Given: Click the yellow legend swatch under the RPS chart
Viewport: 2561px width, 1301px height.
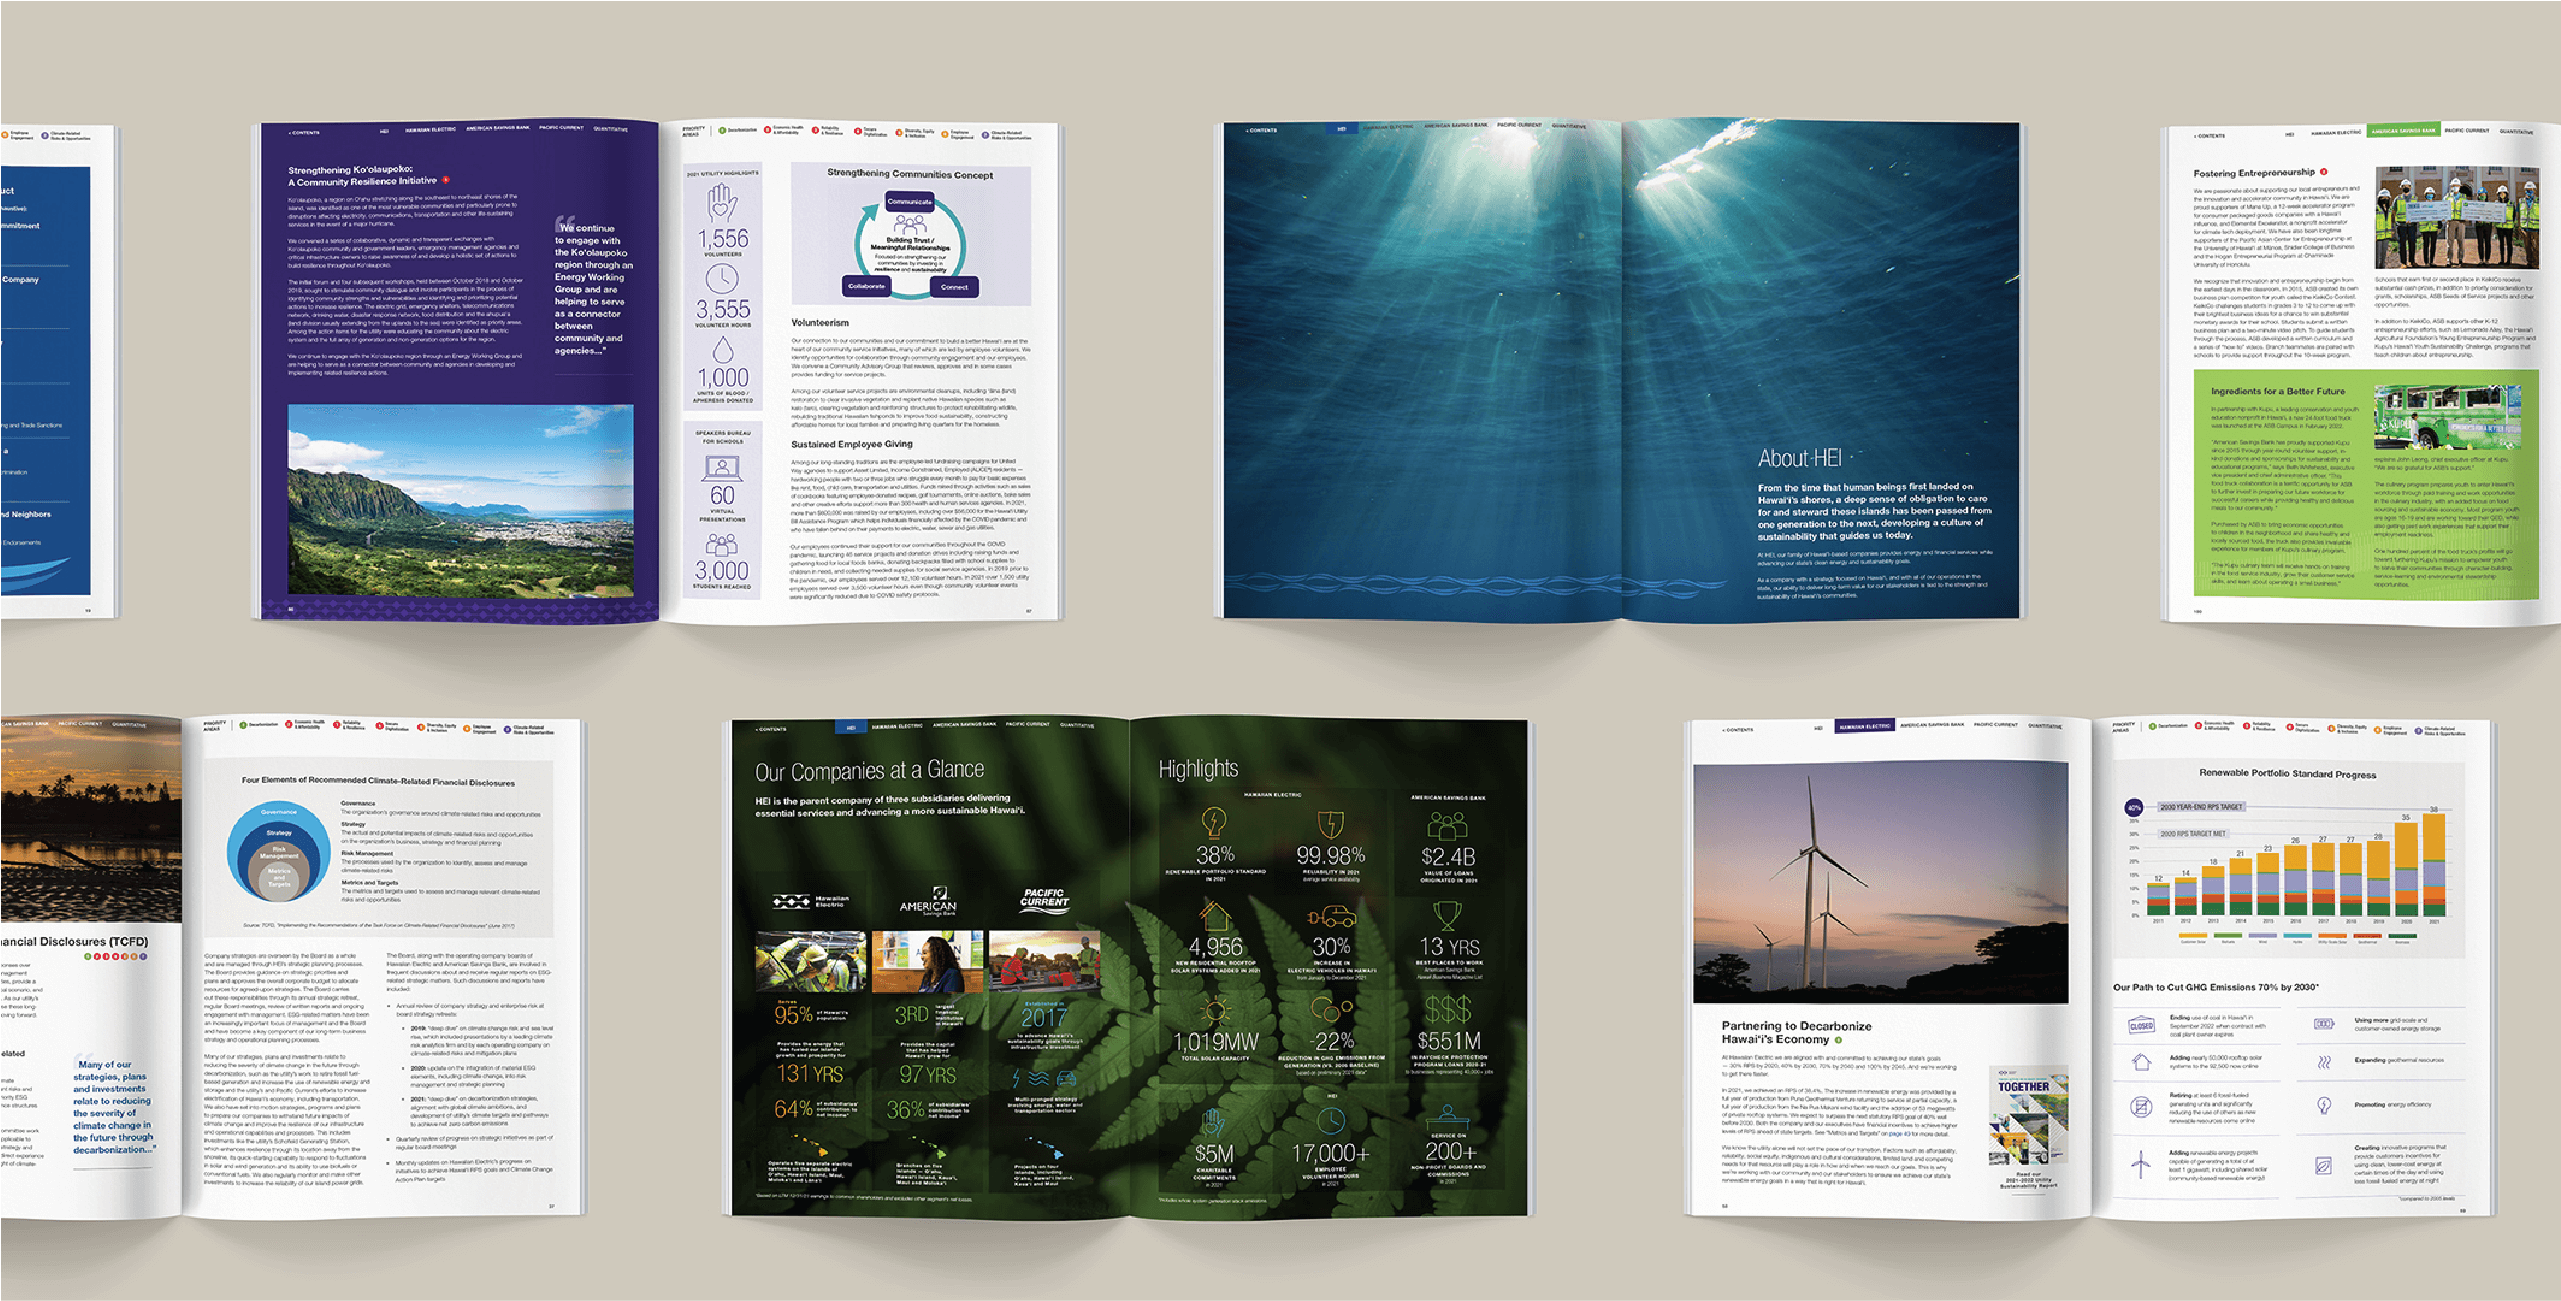Looking at the screenshot, I should pyautogui.click(x=2192, y=937).
